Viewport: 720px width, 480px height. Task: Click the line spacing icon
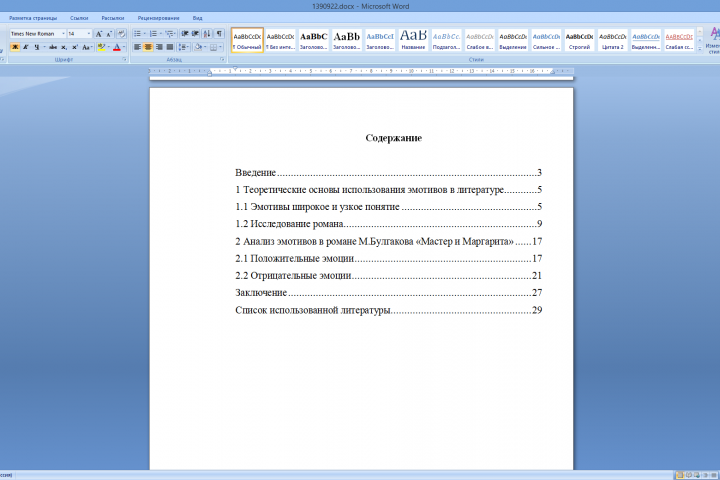(x=182, y=47)
